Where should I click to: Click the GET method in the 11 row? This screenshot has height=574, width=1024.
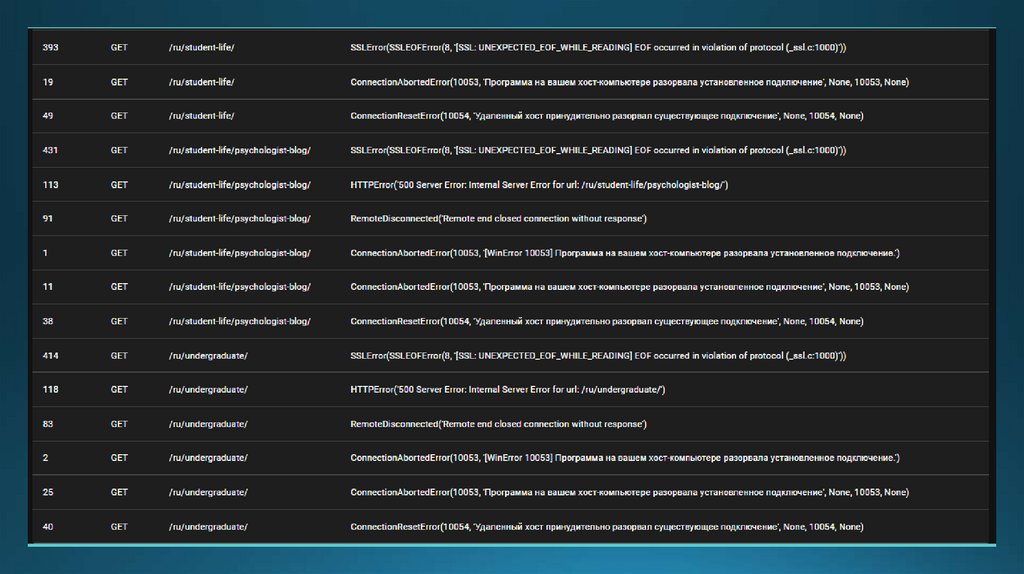pos(119,287)
